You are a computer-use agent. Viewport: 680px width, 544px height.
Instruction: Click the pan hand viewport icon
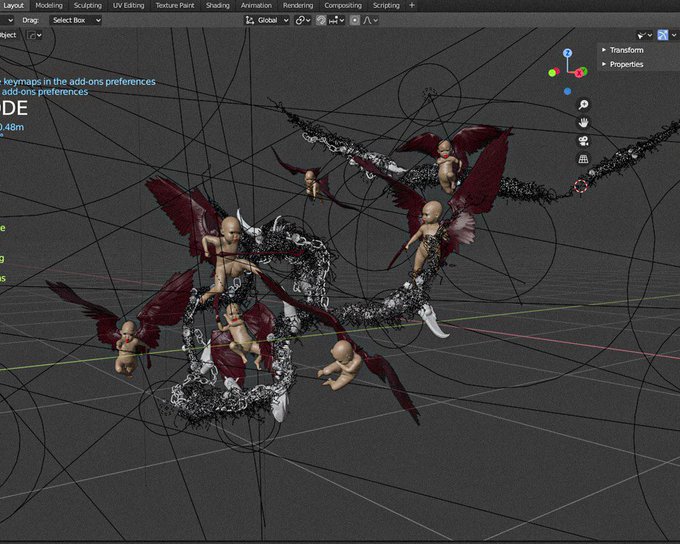(583, 123)
